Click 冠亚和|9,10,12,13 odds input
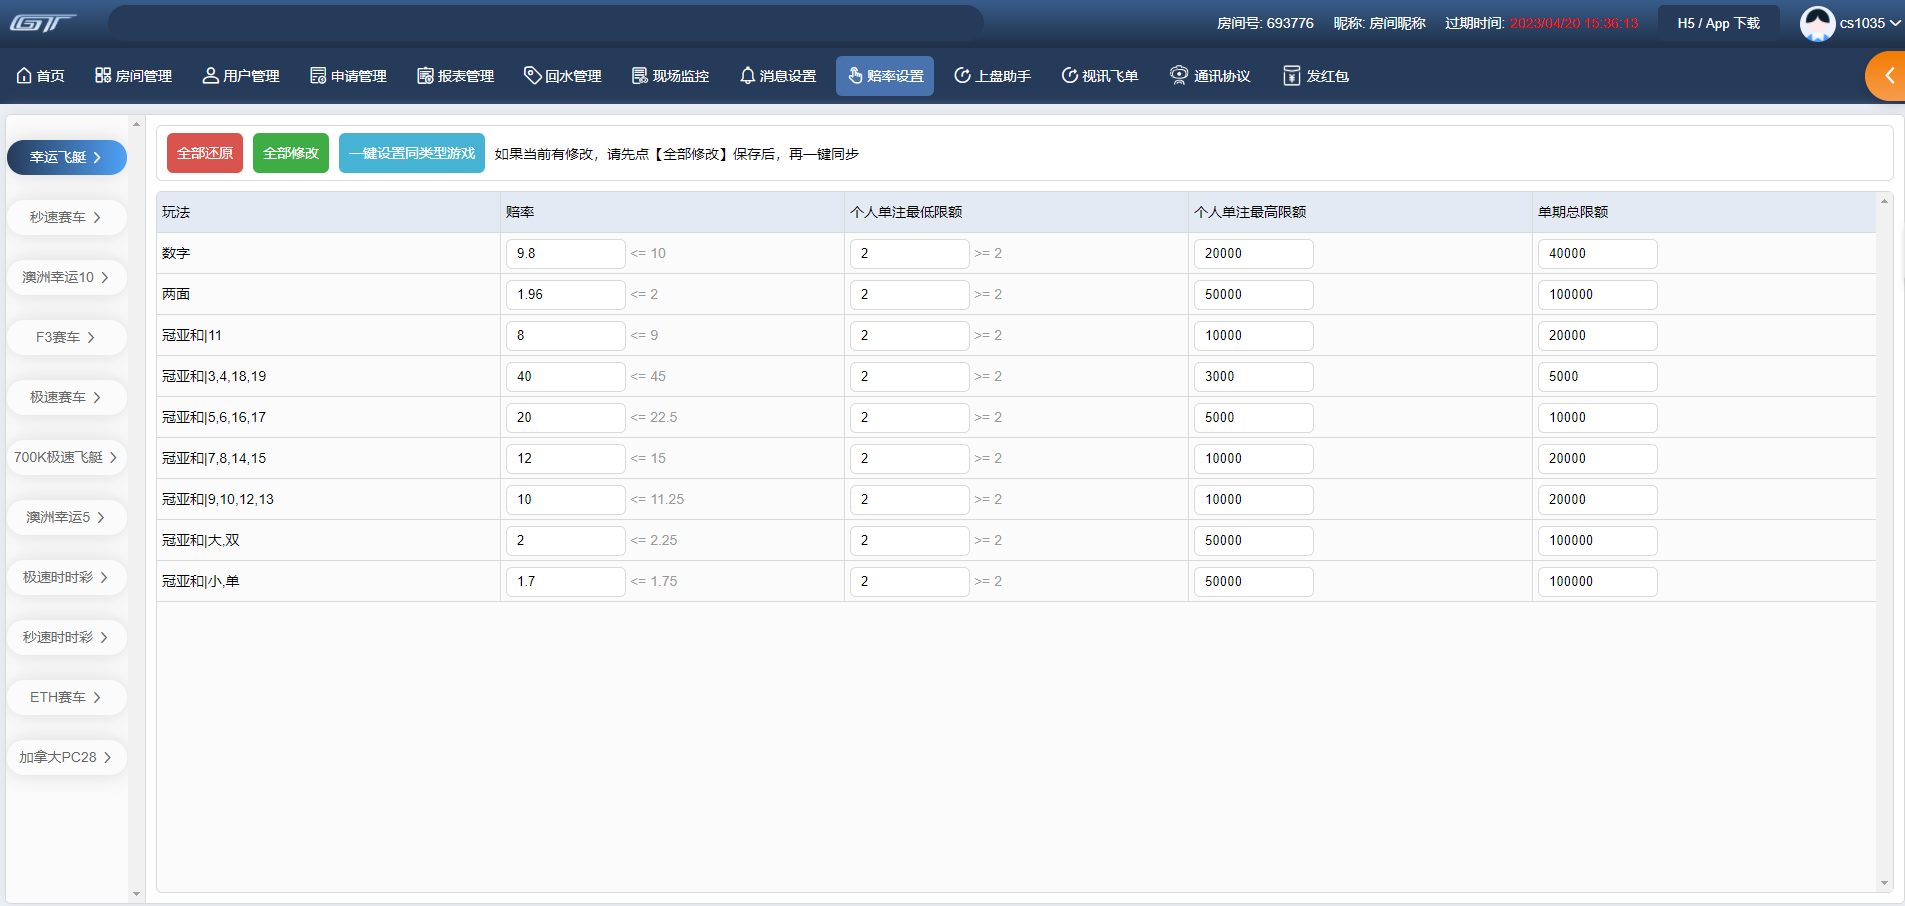1905x906 pixels. [566, 499]
